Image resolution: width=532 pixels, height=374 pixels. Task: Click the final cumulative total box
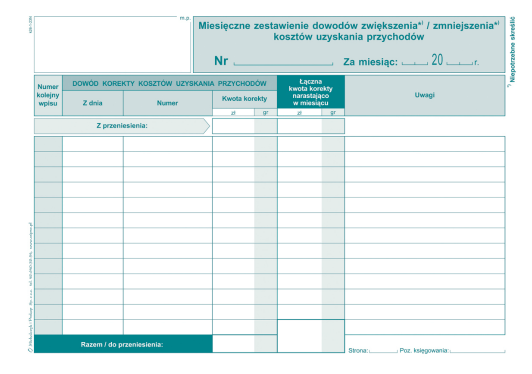click(311, 336)
